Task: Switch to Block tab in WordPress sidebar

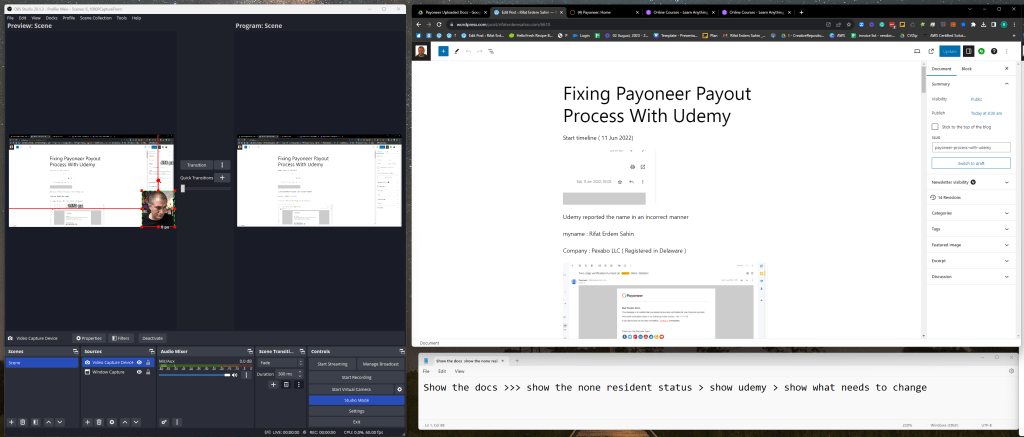Action: click(967, 69)
